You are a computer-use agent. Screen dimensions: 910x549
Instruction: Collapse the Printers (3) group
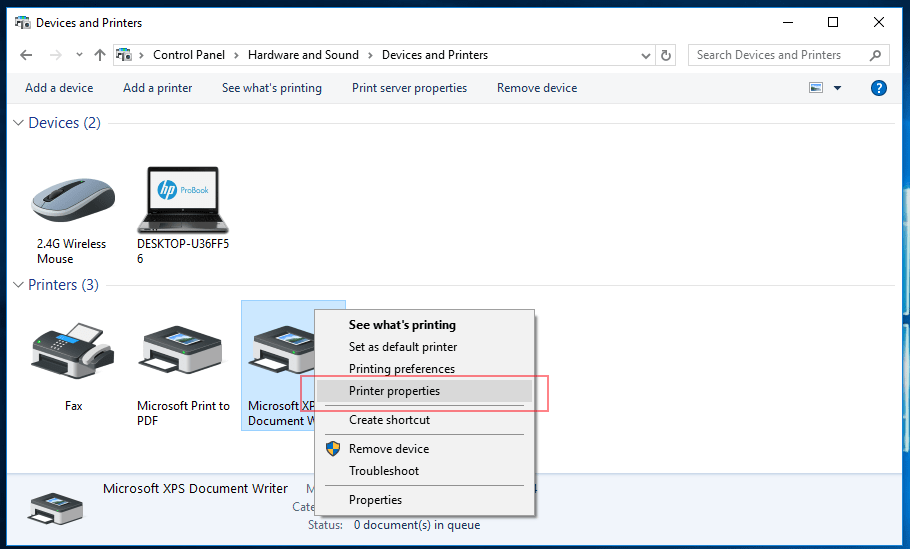coord(19,285)
